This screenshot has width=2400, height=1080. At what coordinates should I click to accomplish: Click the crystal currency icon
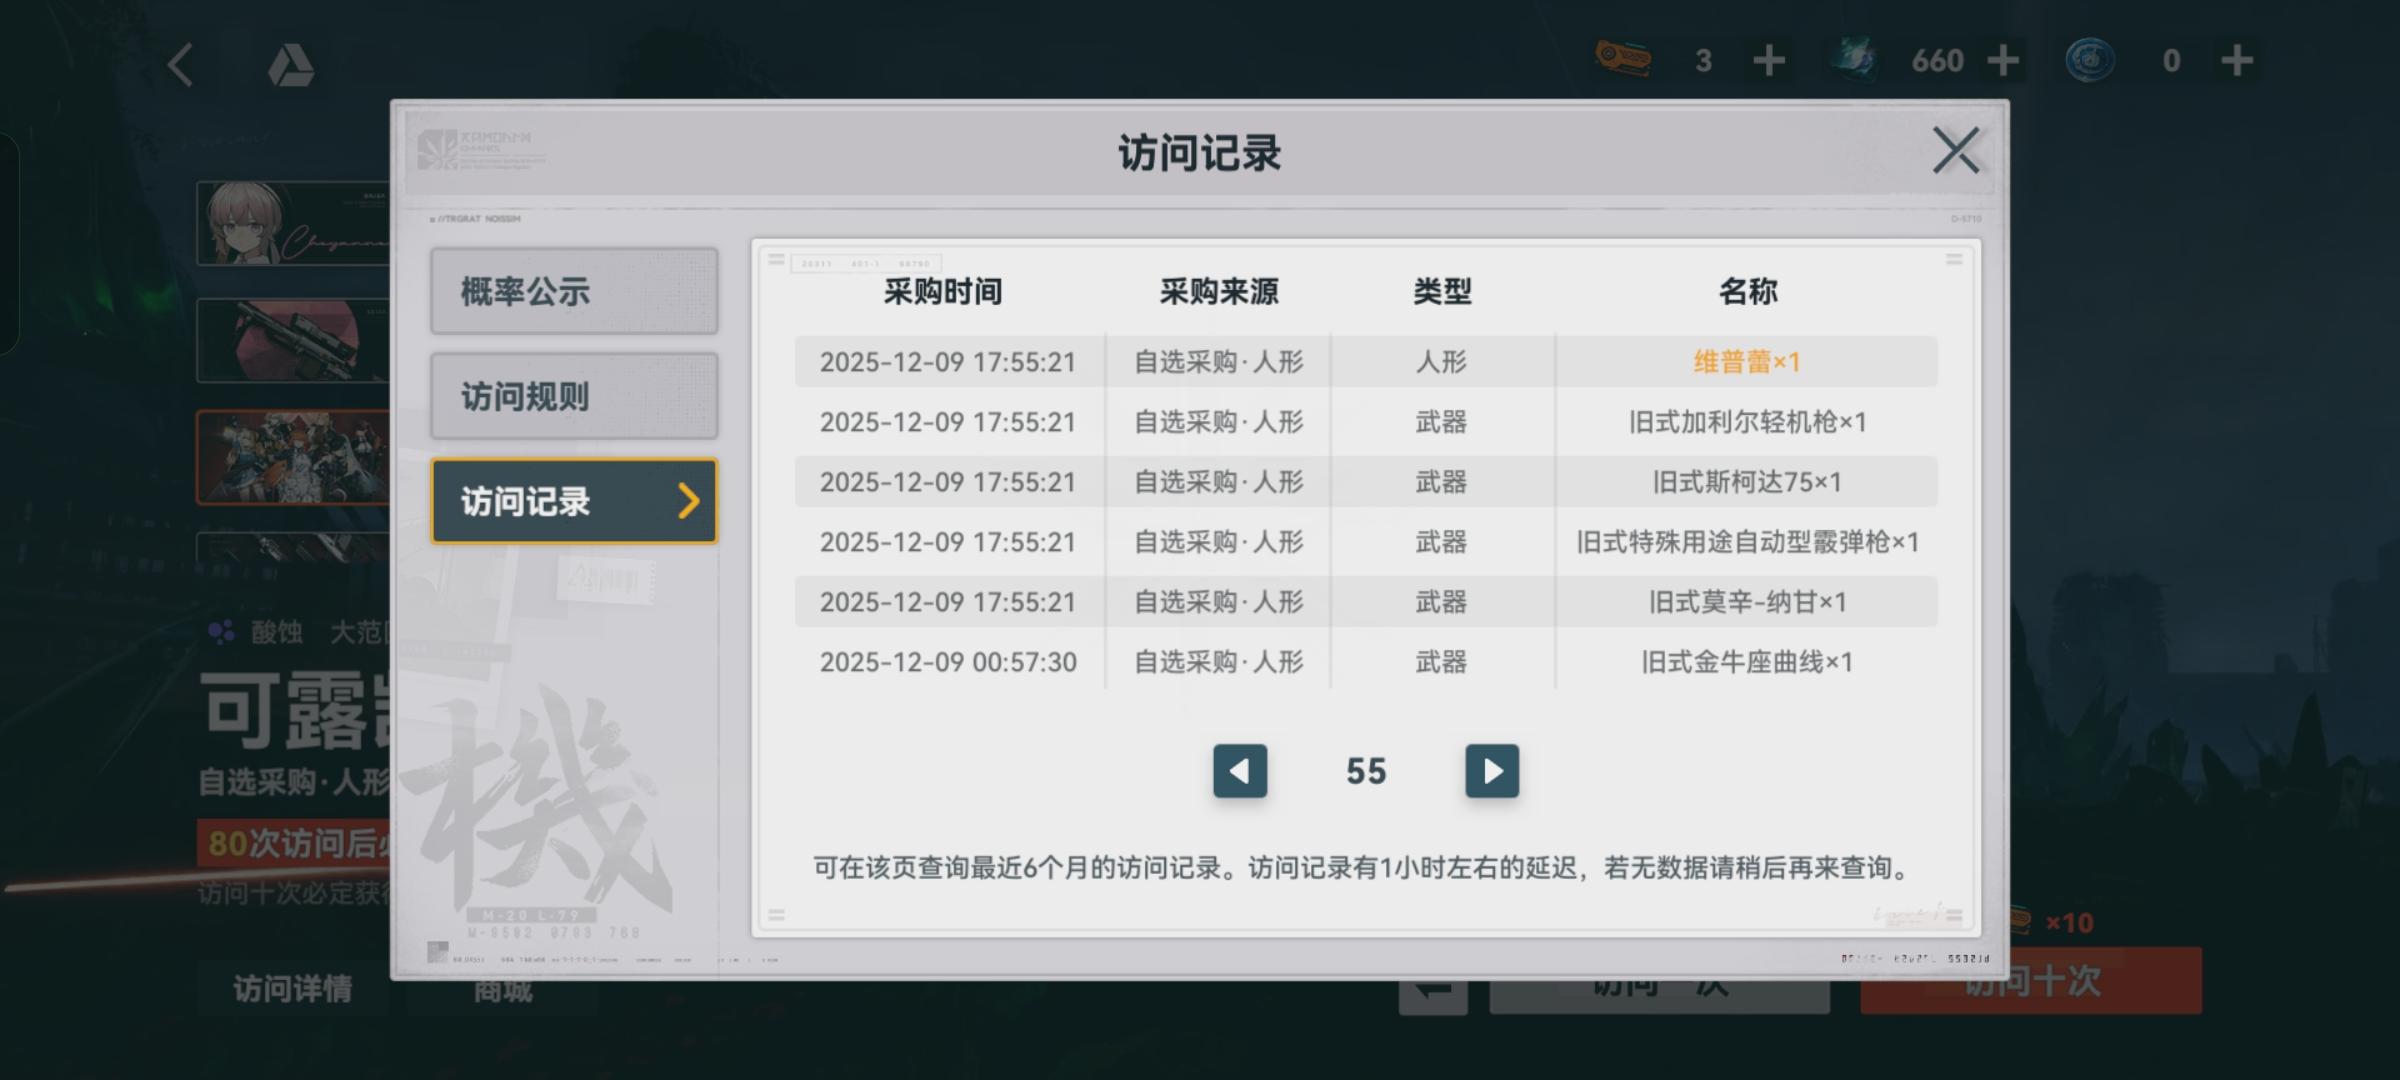pos(1855,59)
